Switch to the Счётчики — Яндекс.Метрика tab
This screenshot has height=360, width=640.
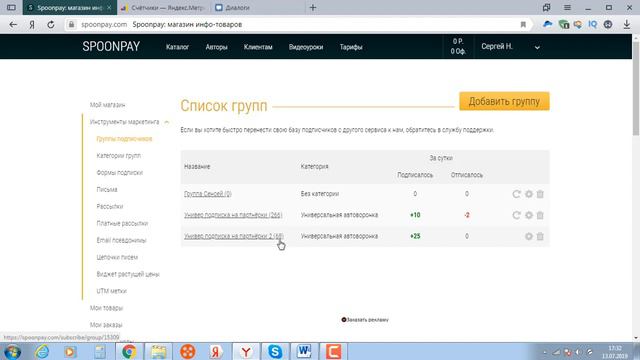click(x=163, y=8)
